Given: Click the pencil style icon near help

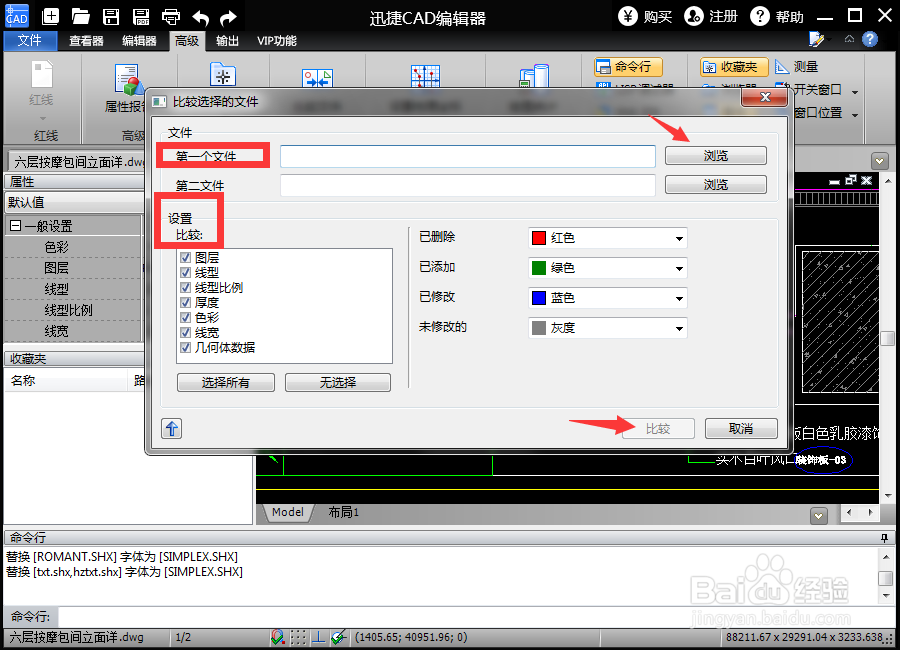Looking at the screenshot, I should point(816,39).
